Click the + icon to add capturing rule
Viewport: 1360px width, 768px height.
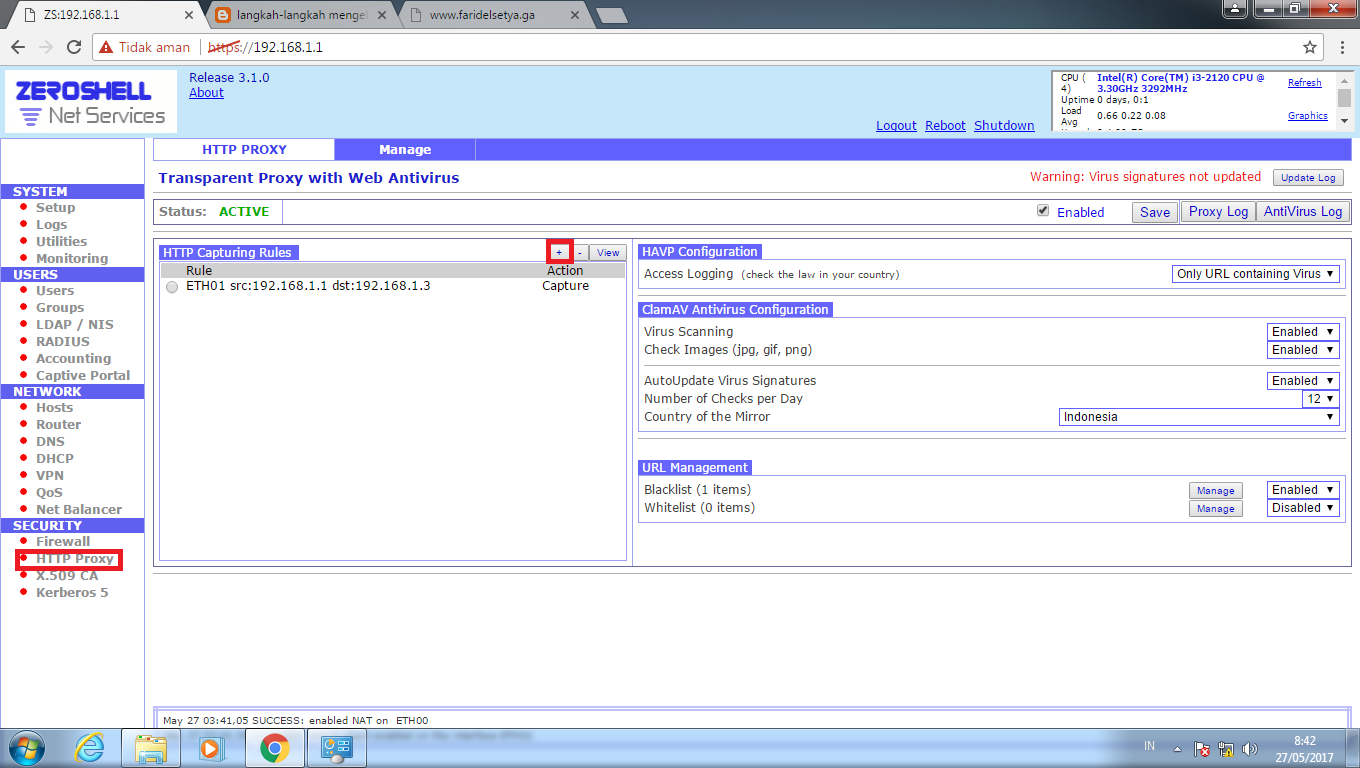(x=560, y=252)
